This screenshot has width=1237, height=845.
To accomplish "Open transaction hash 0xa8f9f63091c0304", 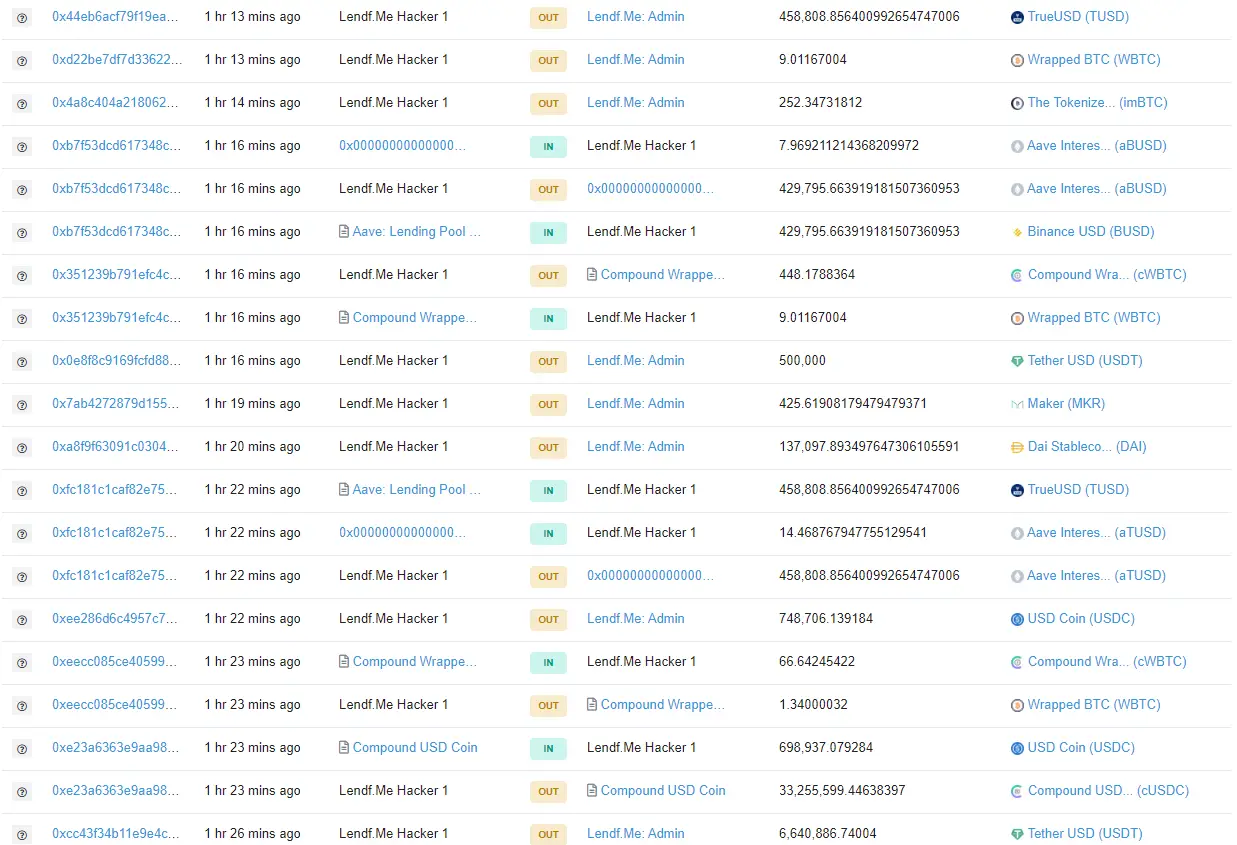I will click(117, 447).
